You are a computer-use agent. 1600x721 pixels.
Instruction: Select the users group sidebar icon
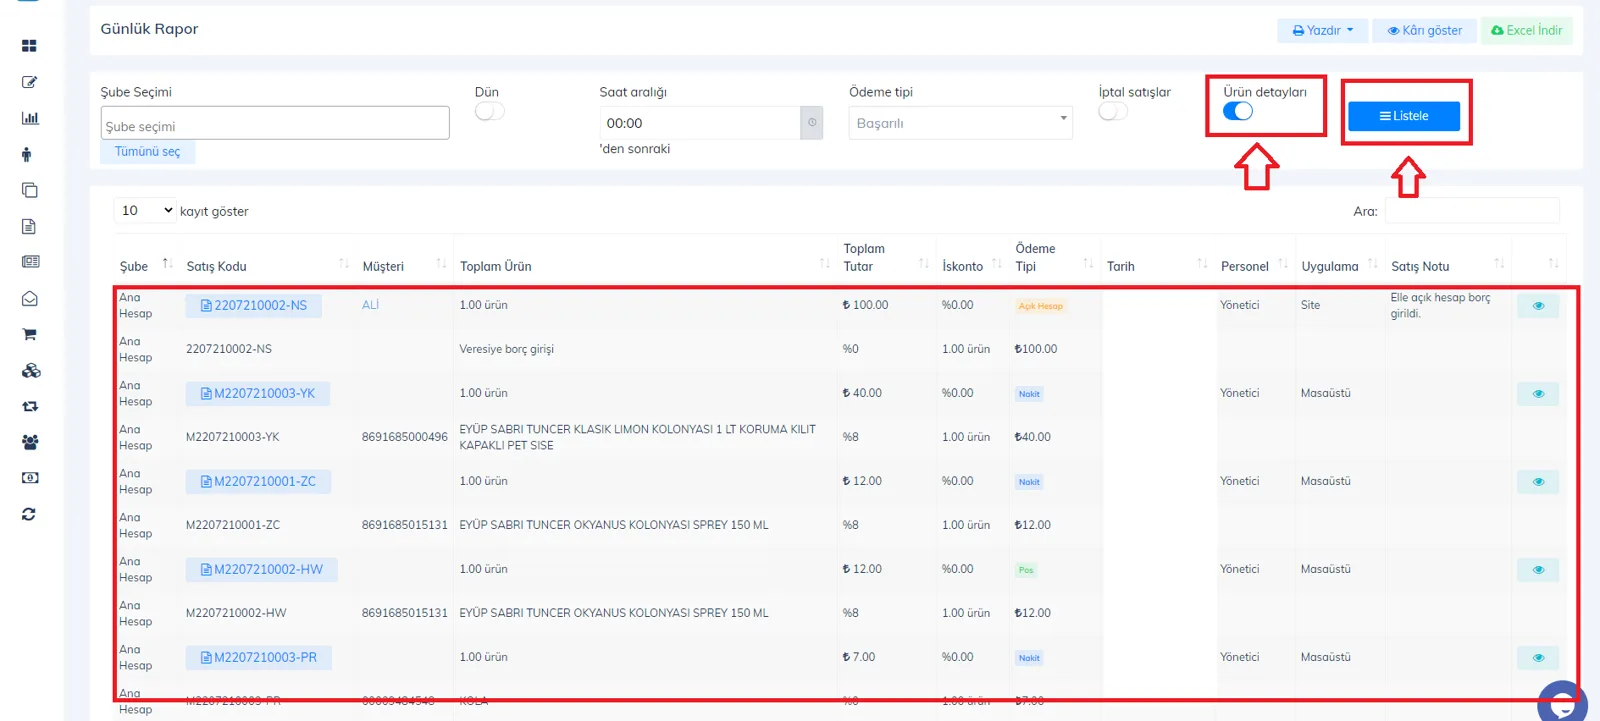30,442
